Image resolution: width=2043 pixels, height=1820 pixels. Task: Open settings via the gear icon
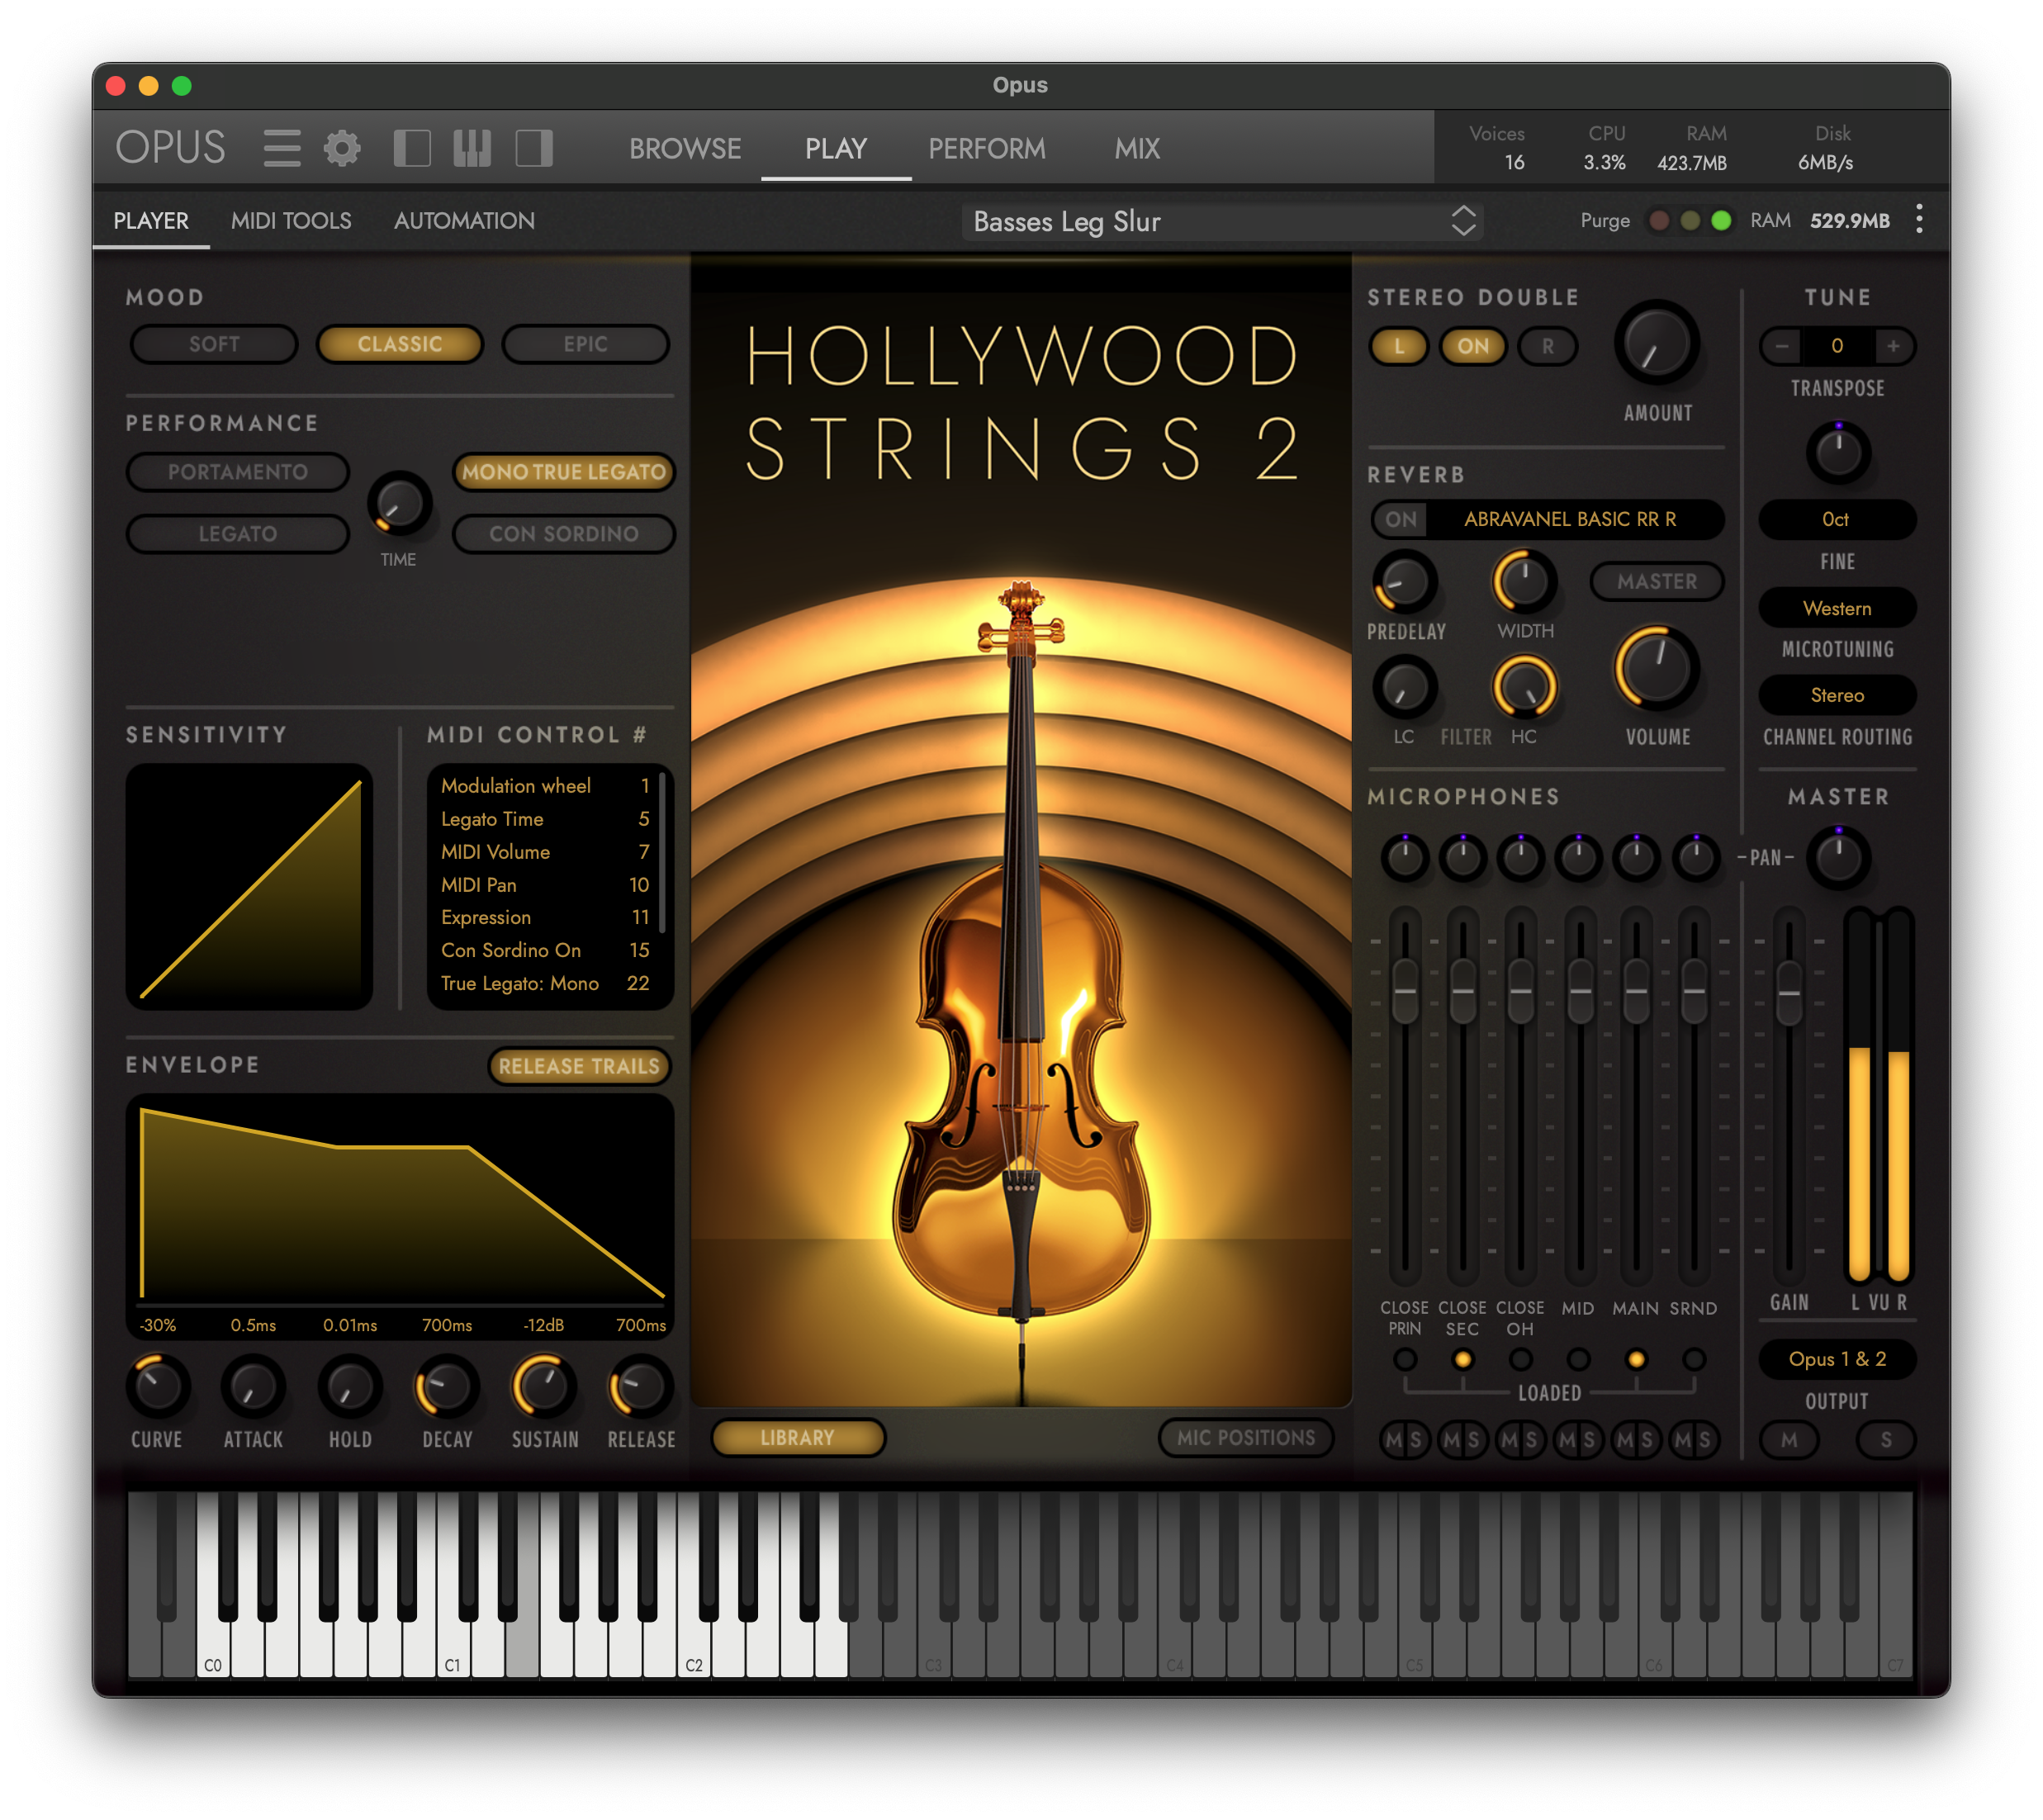point(342,148)
